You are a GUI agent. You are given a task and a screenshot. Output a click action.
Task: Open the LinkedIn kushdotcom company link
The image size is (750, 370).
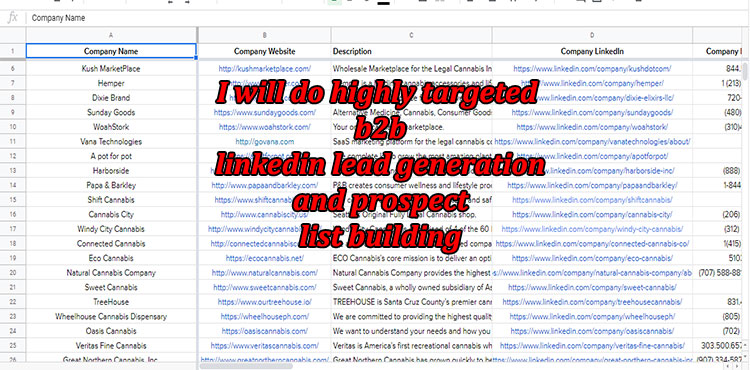(x=592, y=69)
